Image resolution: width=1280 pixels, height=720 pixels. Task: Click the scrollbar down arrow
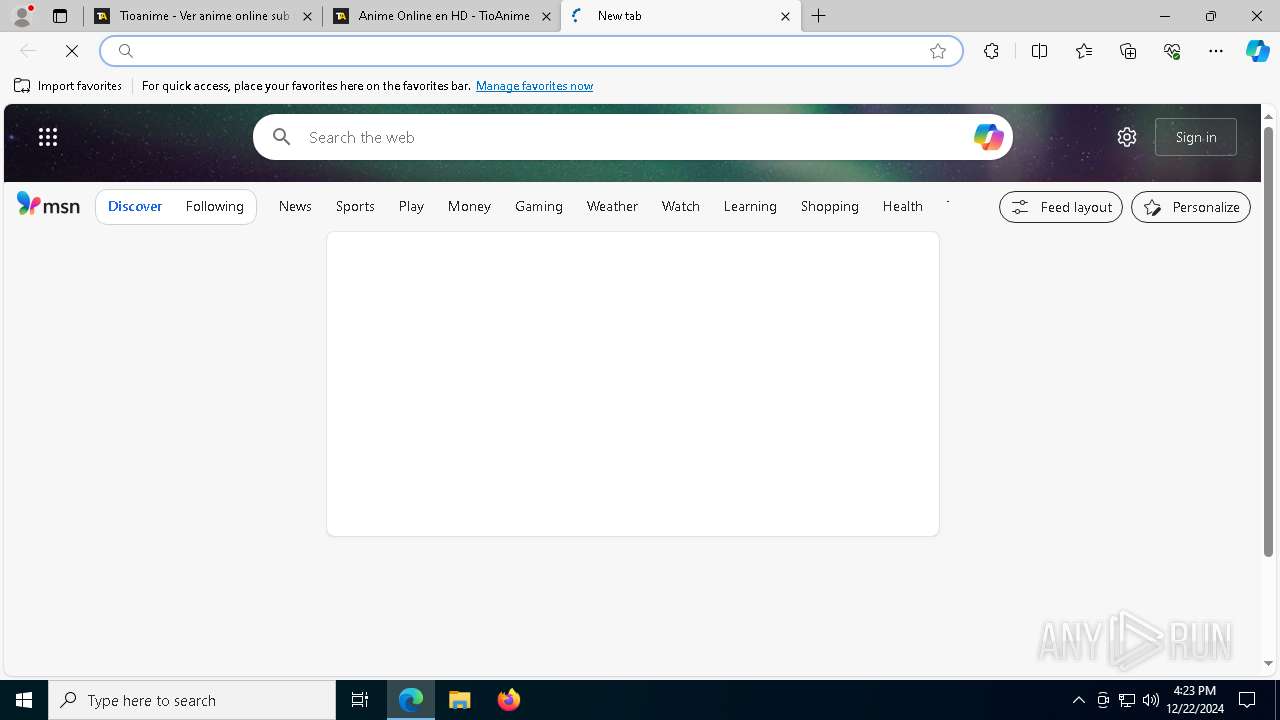click(1268, 664)
